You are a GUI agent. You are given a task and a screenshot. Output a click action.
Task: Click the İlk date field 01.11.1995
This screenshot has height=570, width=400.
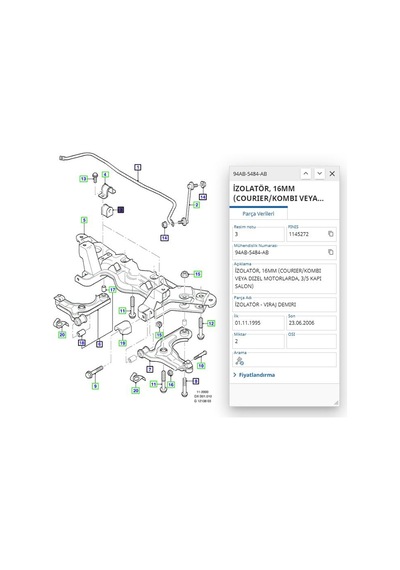pyautogui.click(x=259, y=323)
